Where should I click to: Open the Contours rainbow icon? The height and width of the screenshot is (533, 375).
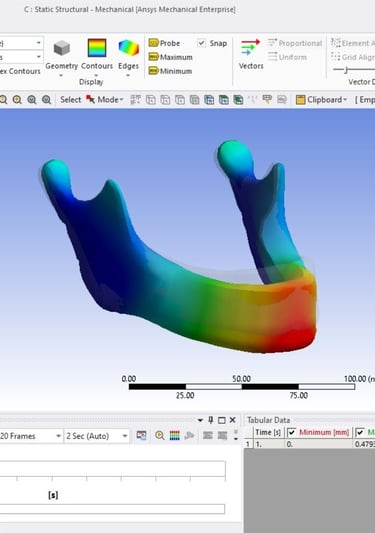coord(97,48)
